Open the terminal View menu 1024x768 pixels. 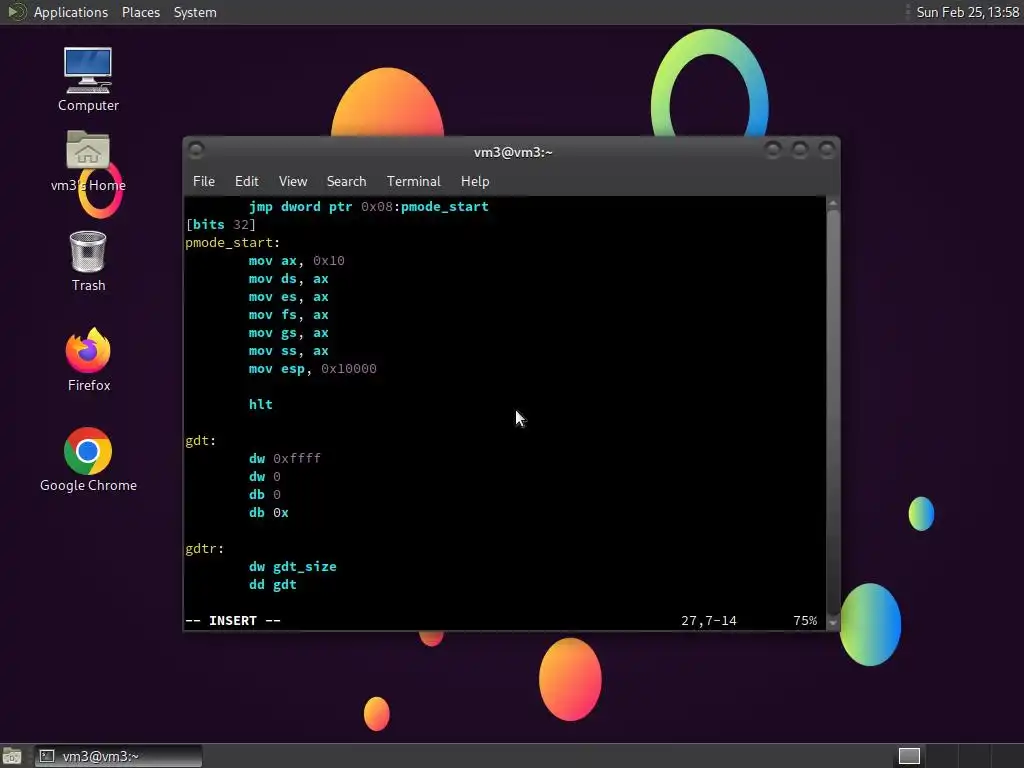coord(293,182)
